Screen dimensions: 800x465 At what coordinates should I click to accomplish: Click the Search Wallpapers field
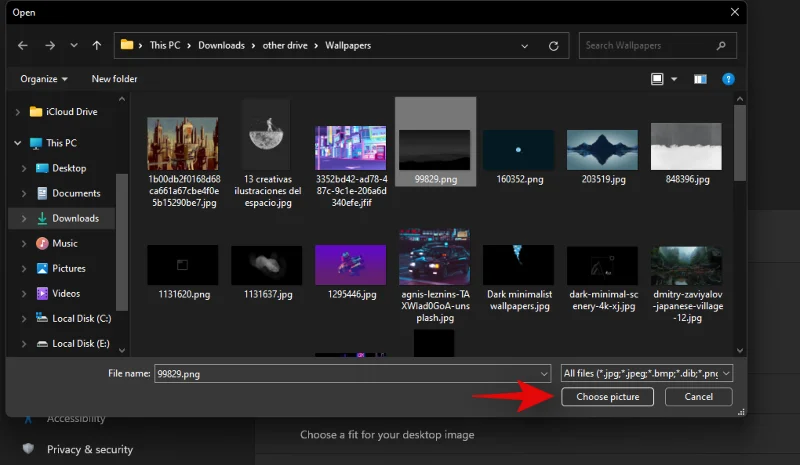pos(655,45)
